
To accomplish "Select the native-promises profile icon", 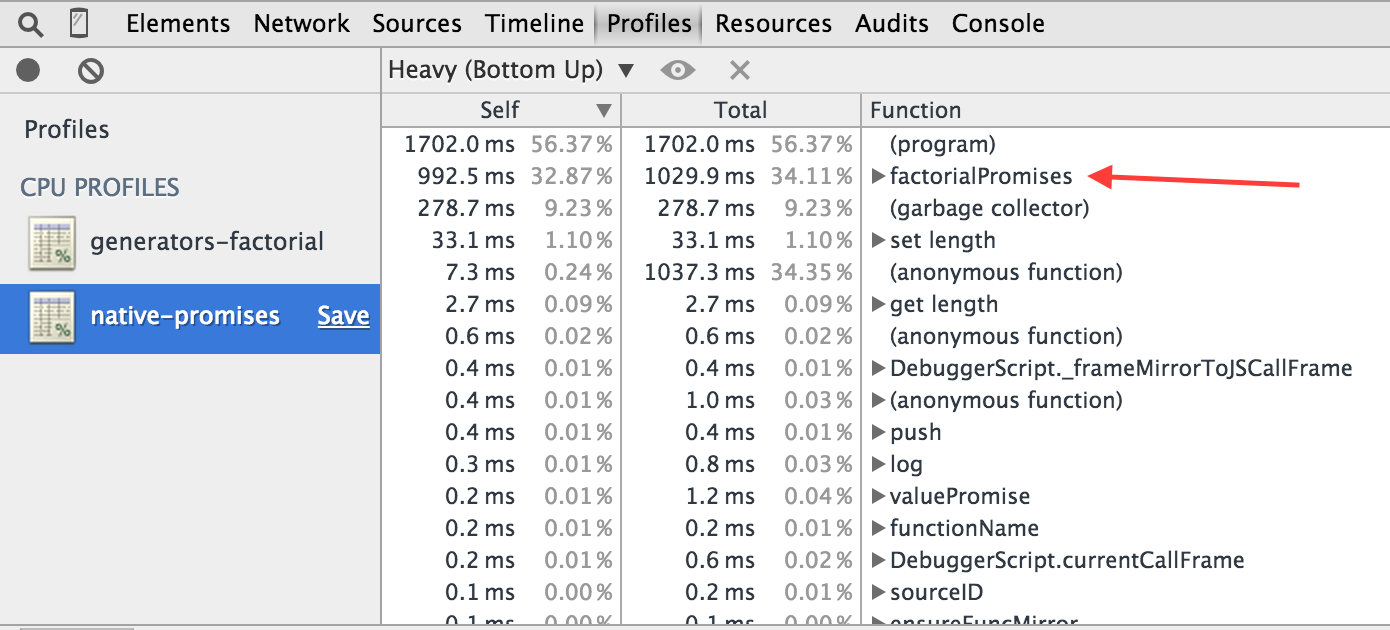I will click(52, 316).
